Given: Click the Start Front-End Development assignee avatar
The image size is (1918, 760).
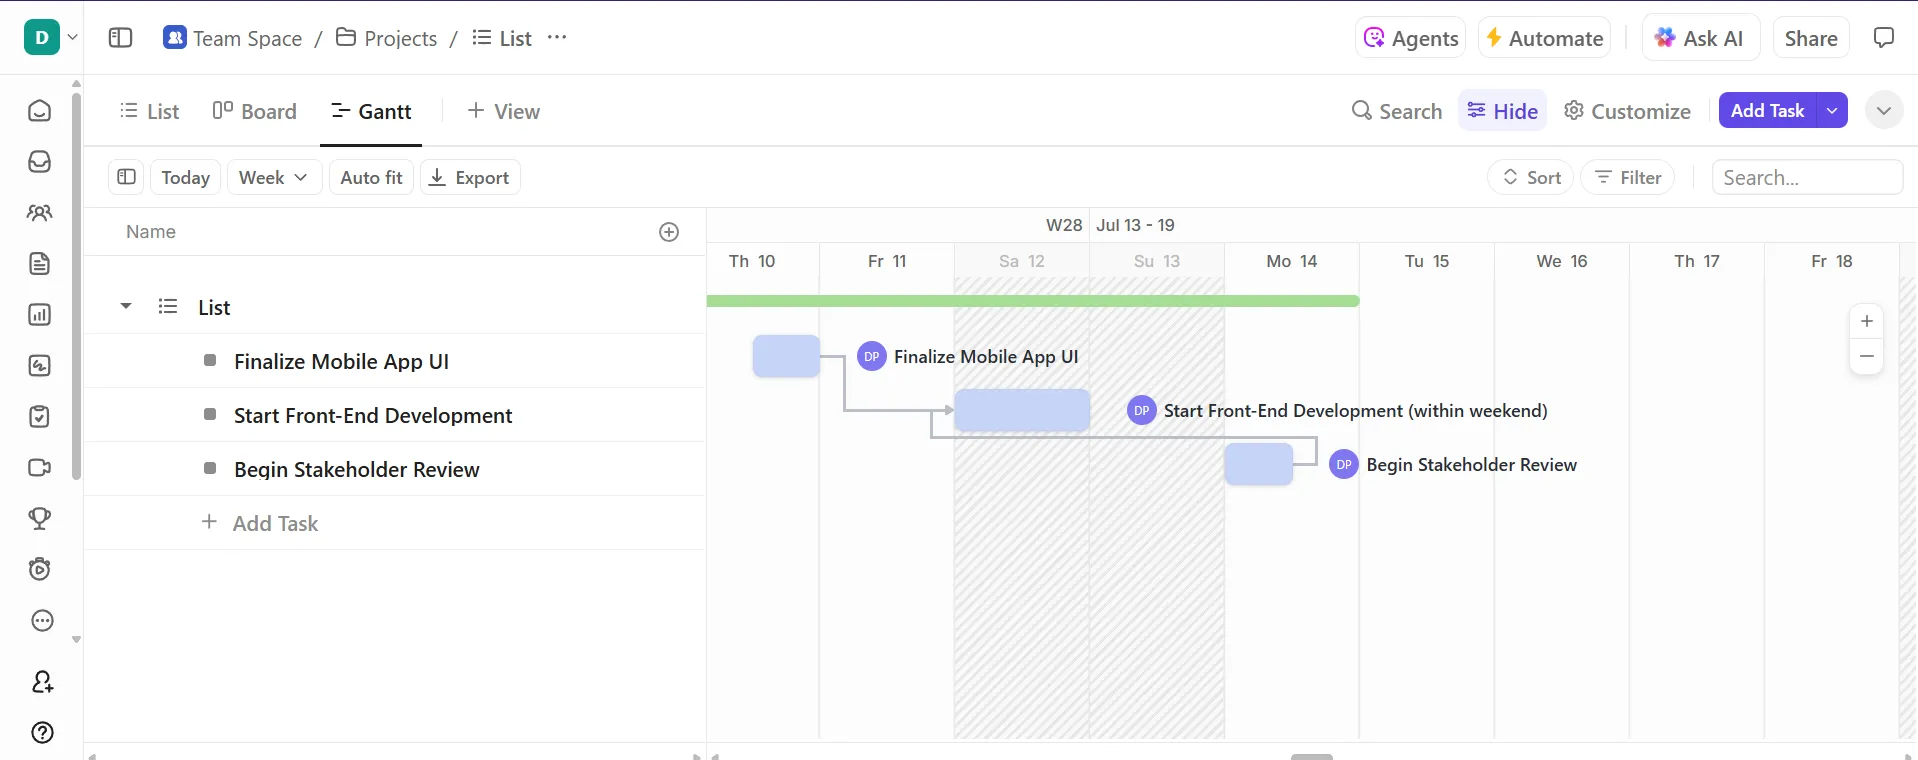Looking at the screenshot, I should (x=1142, y=411).
